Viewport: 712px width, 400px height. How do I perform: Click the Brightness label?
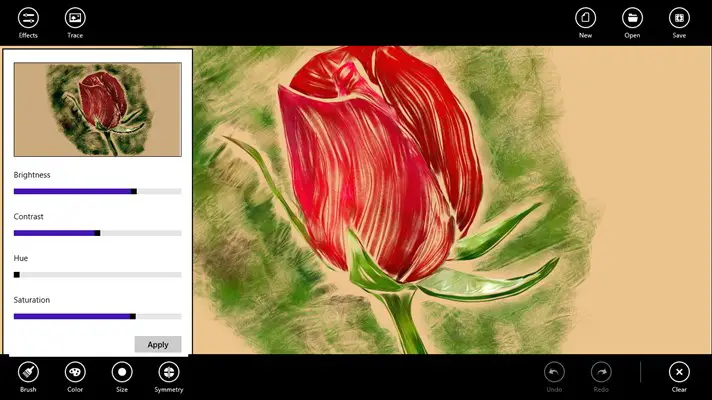[32, 175]
